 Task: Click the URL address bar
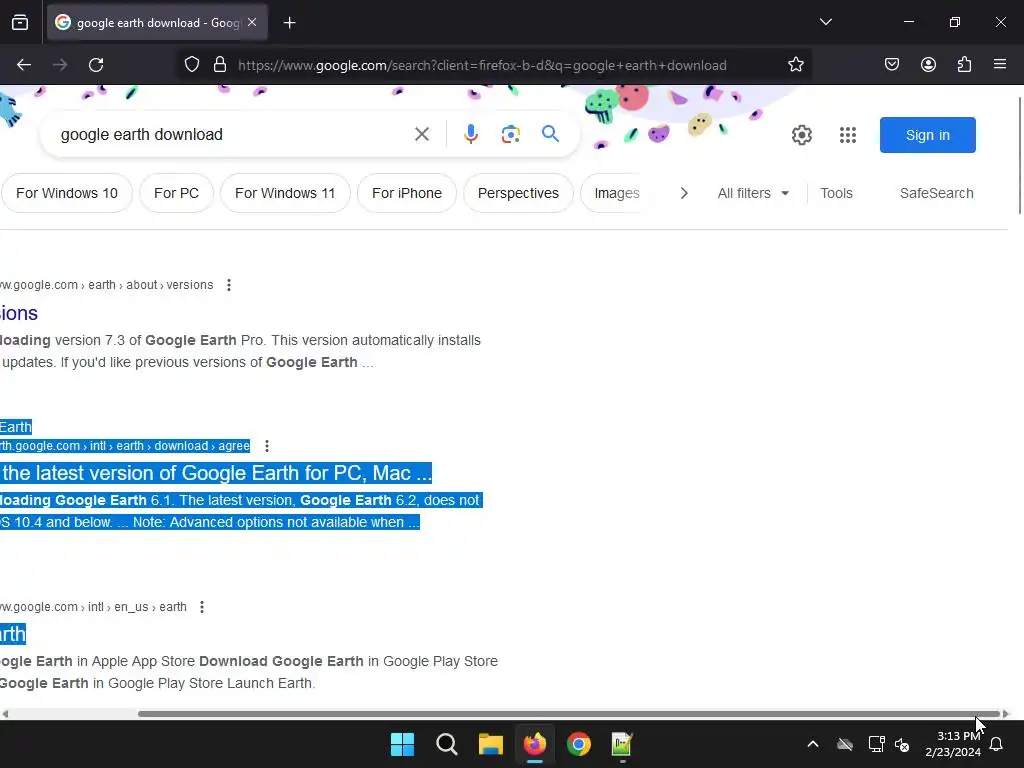pos(482,65)
